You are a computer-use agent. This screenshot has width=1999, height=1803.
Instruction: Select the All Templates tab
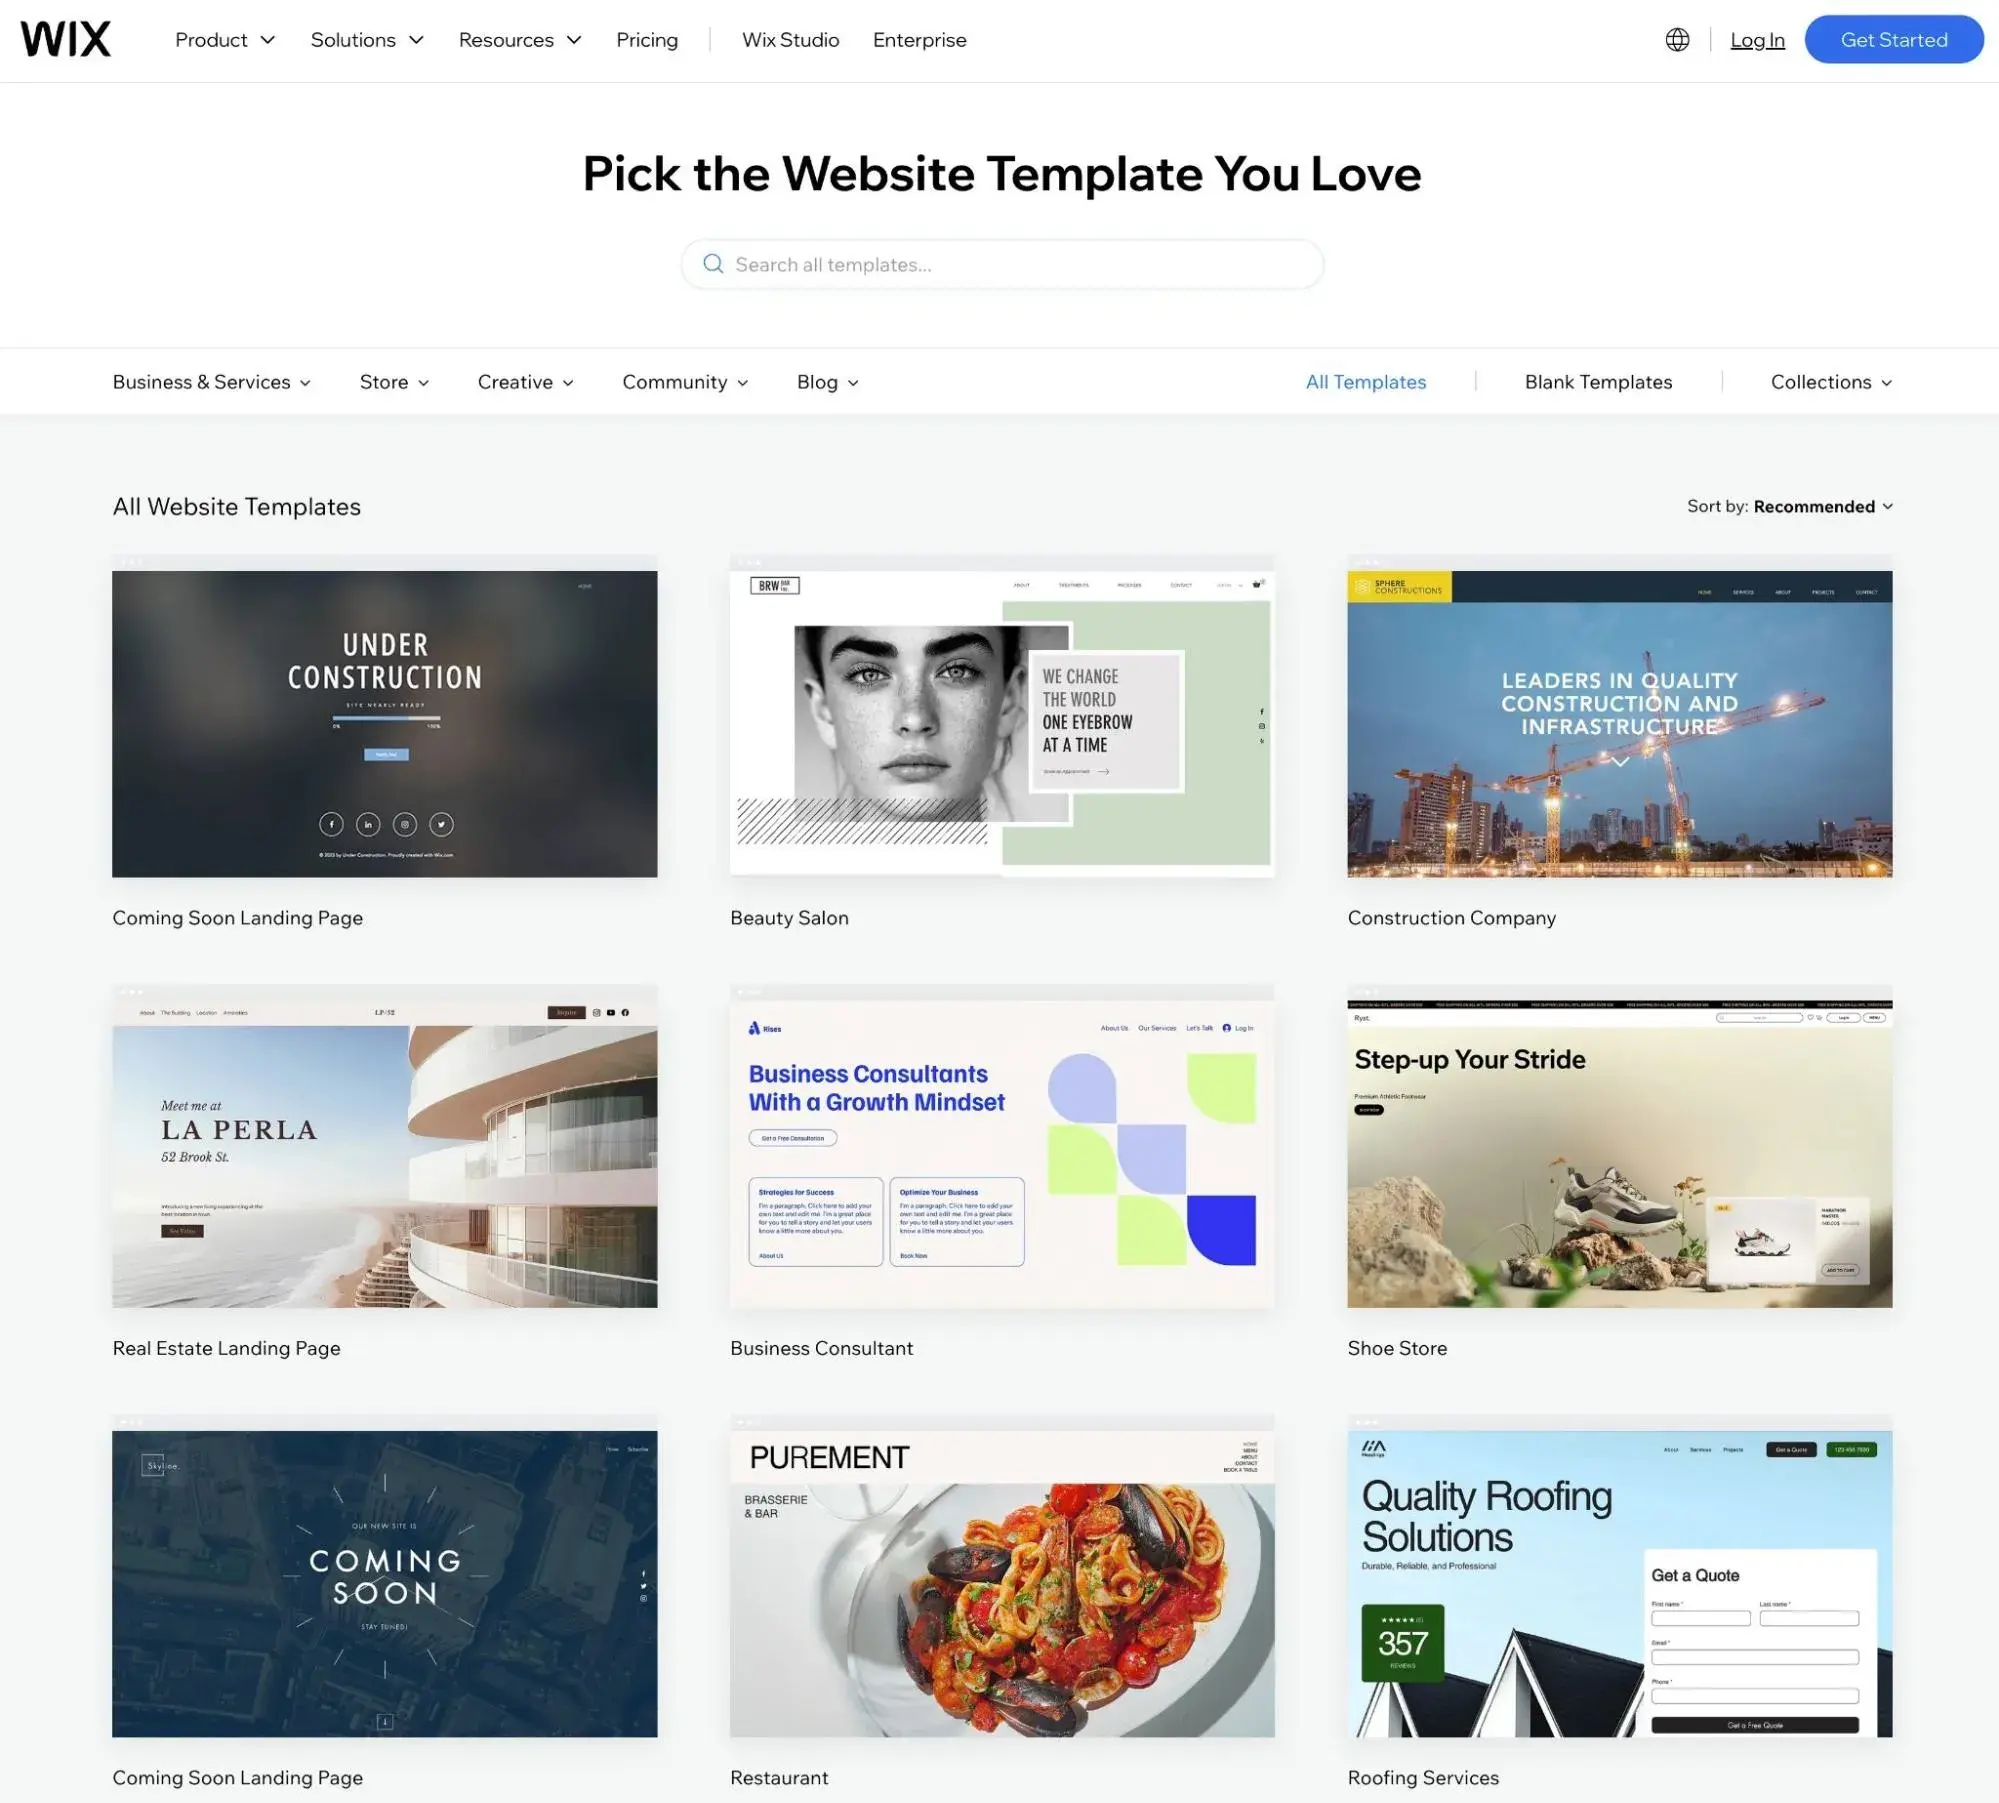click(x=1364, y=381)
